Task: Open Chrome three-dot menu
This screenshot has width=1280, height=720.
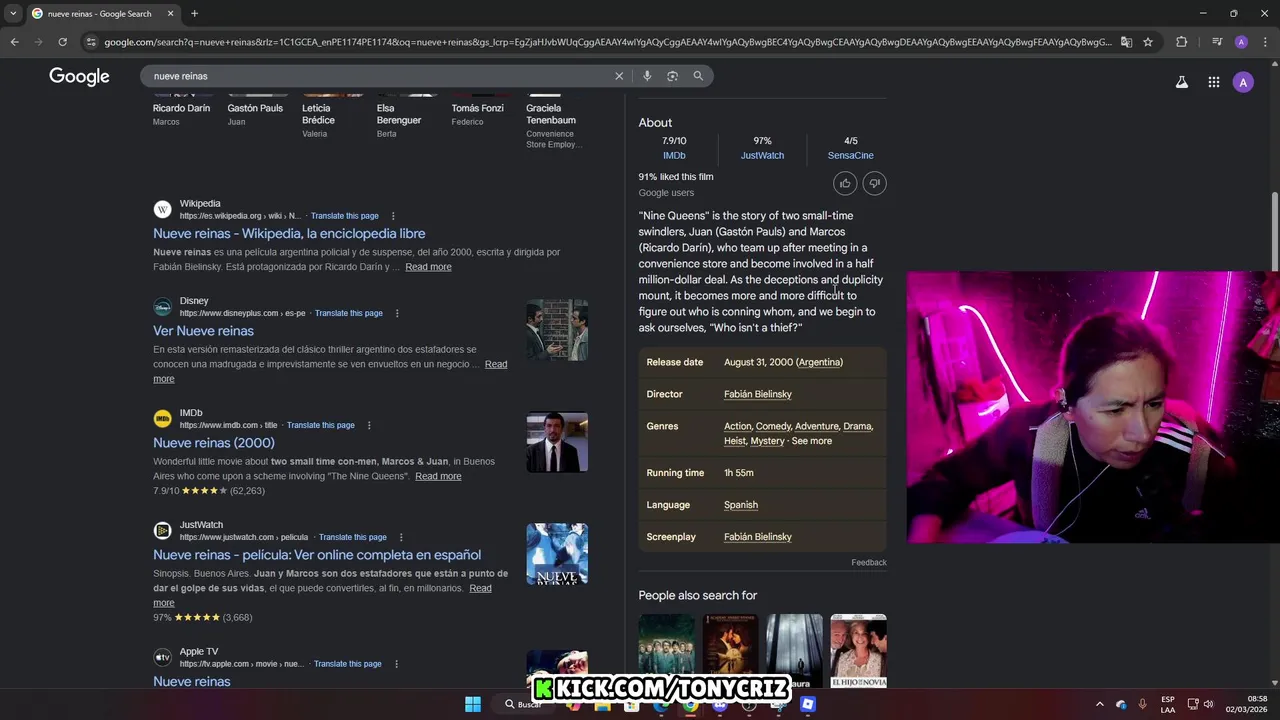Action: click(x=1264, y=42)
